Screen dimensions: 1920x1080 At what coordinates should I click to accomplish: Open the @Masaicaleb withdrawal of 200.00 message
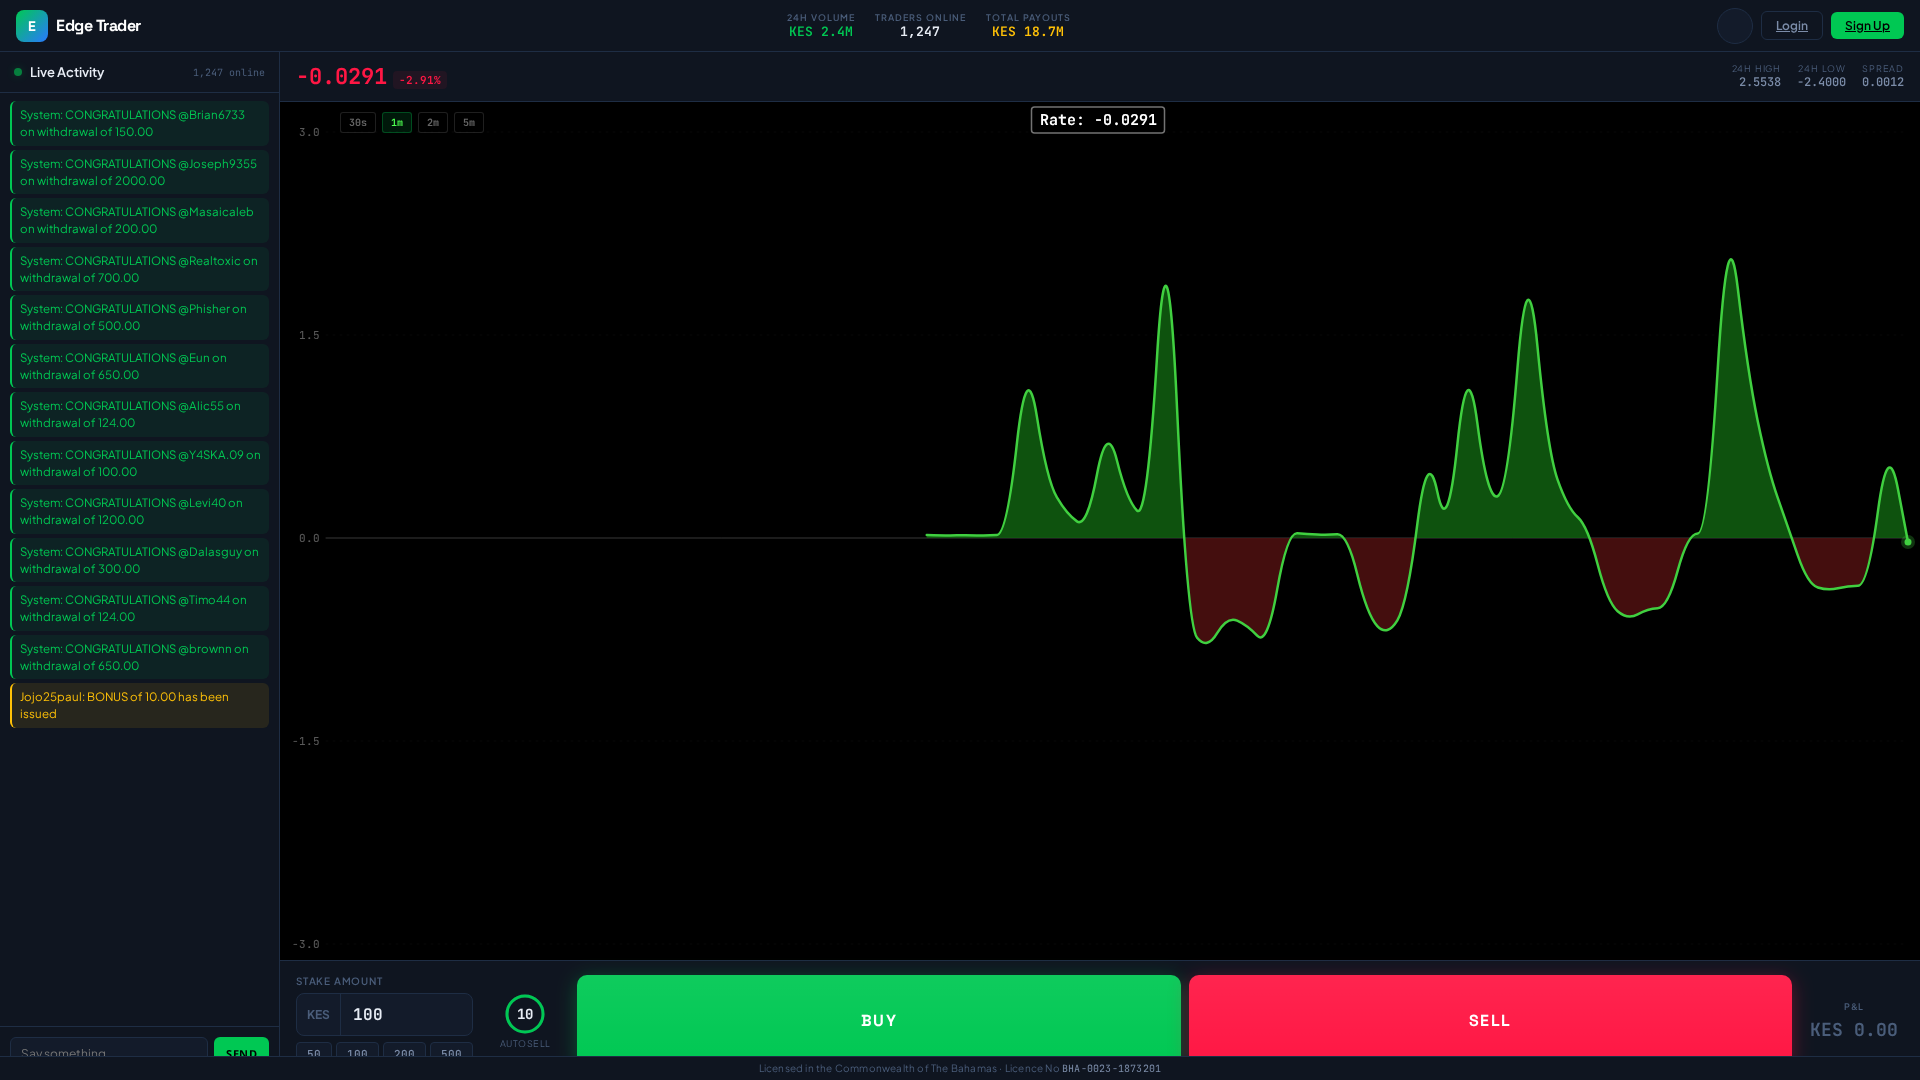tap(139, 220)
